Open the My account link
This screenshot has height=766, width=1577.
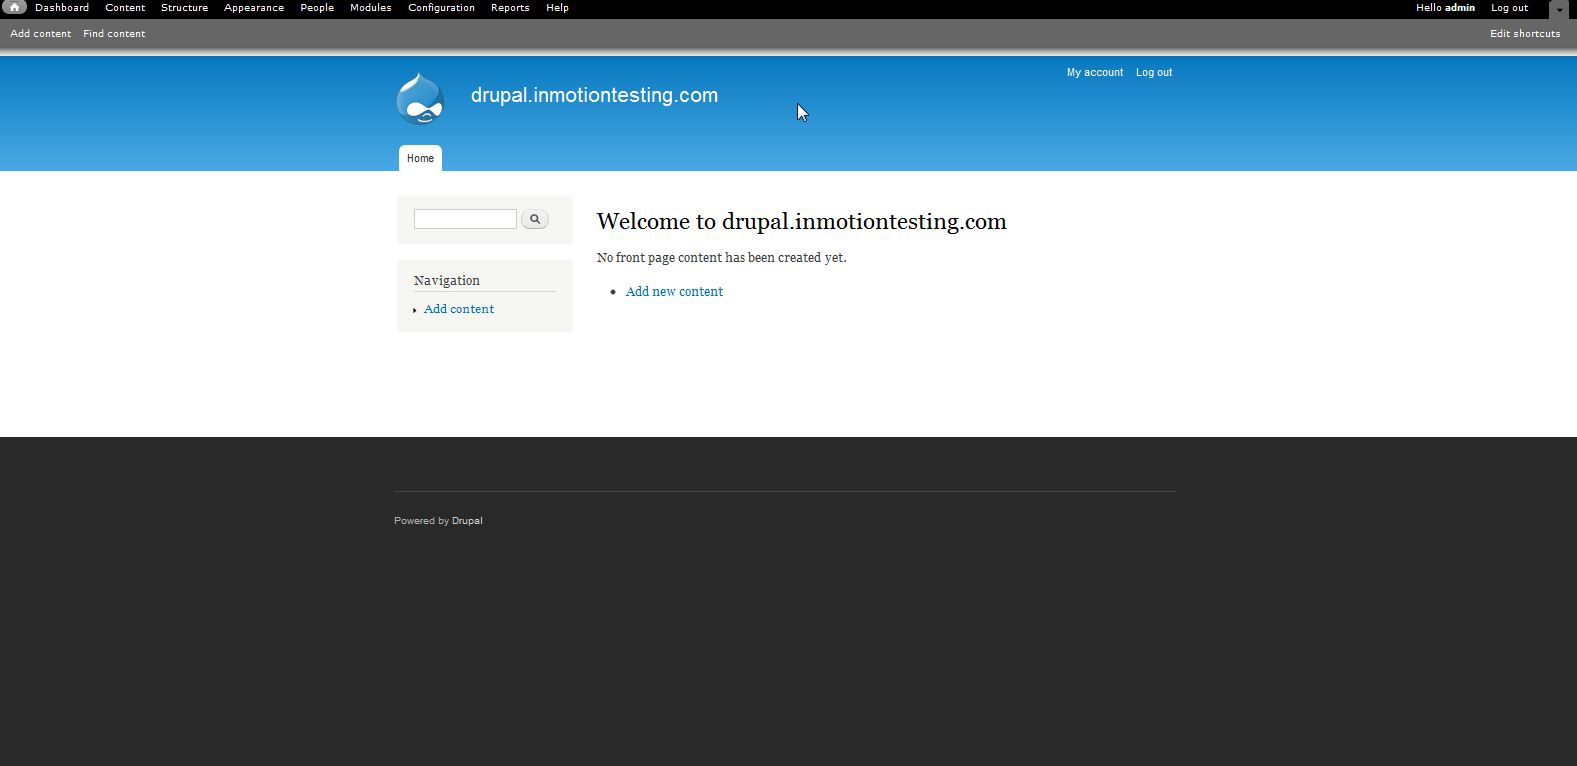pos(1094,73)
